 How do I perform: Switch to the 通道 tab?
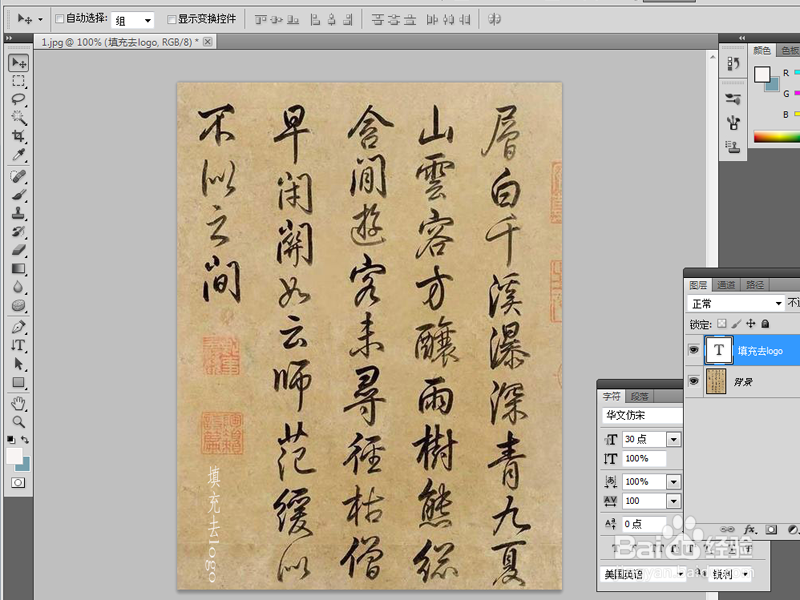tap(726, 285)
